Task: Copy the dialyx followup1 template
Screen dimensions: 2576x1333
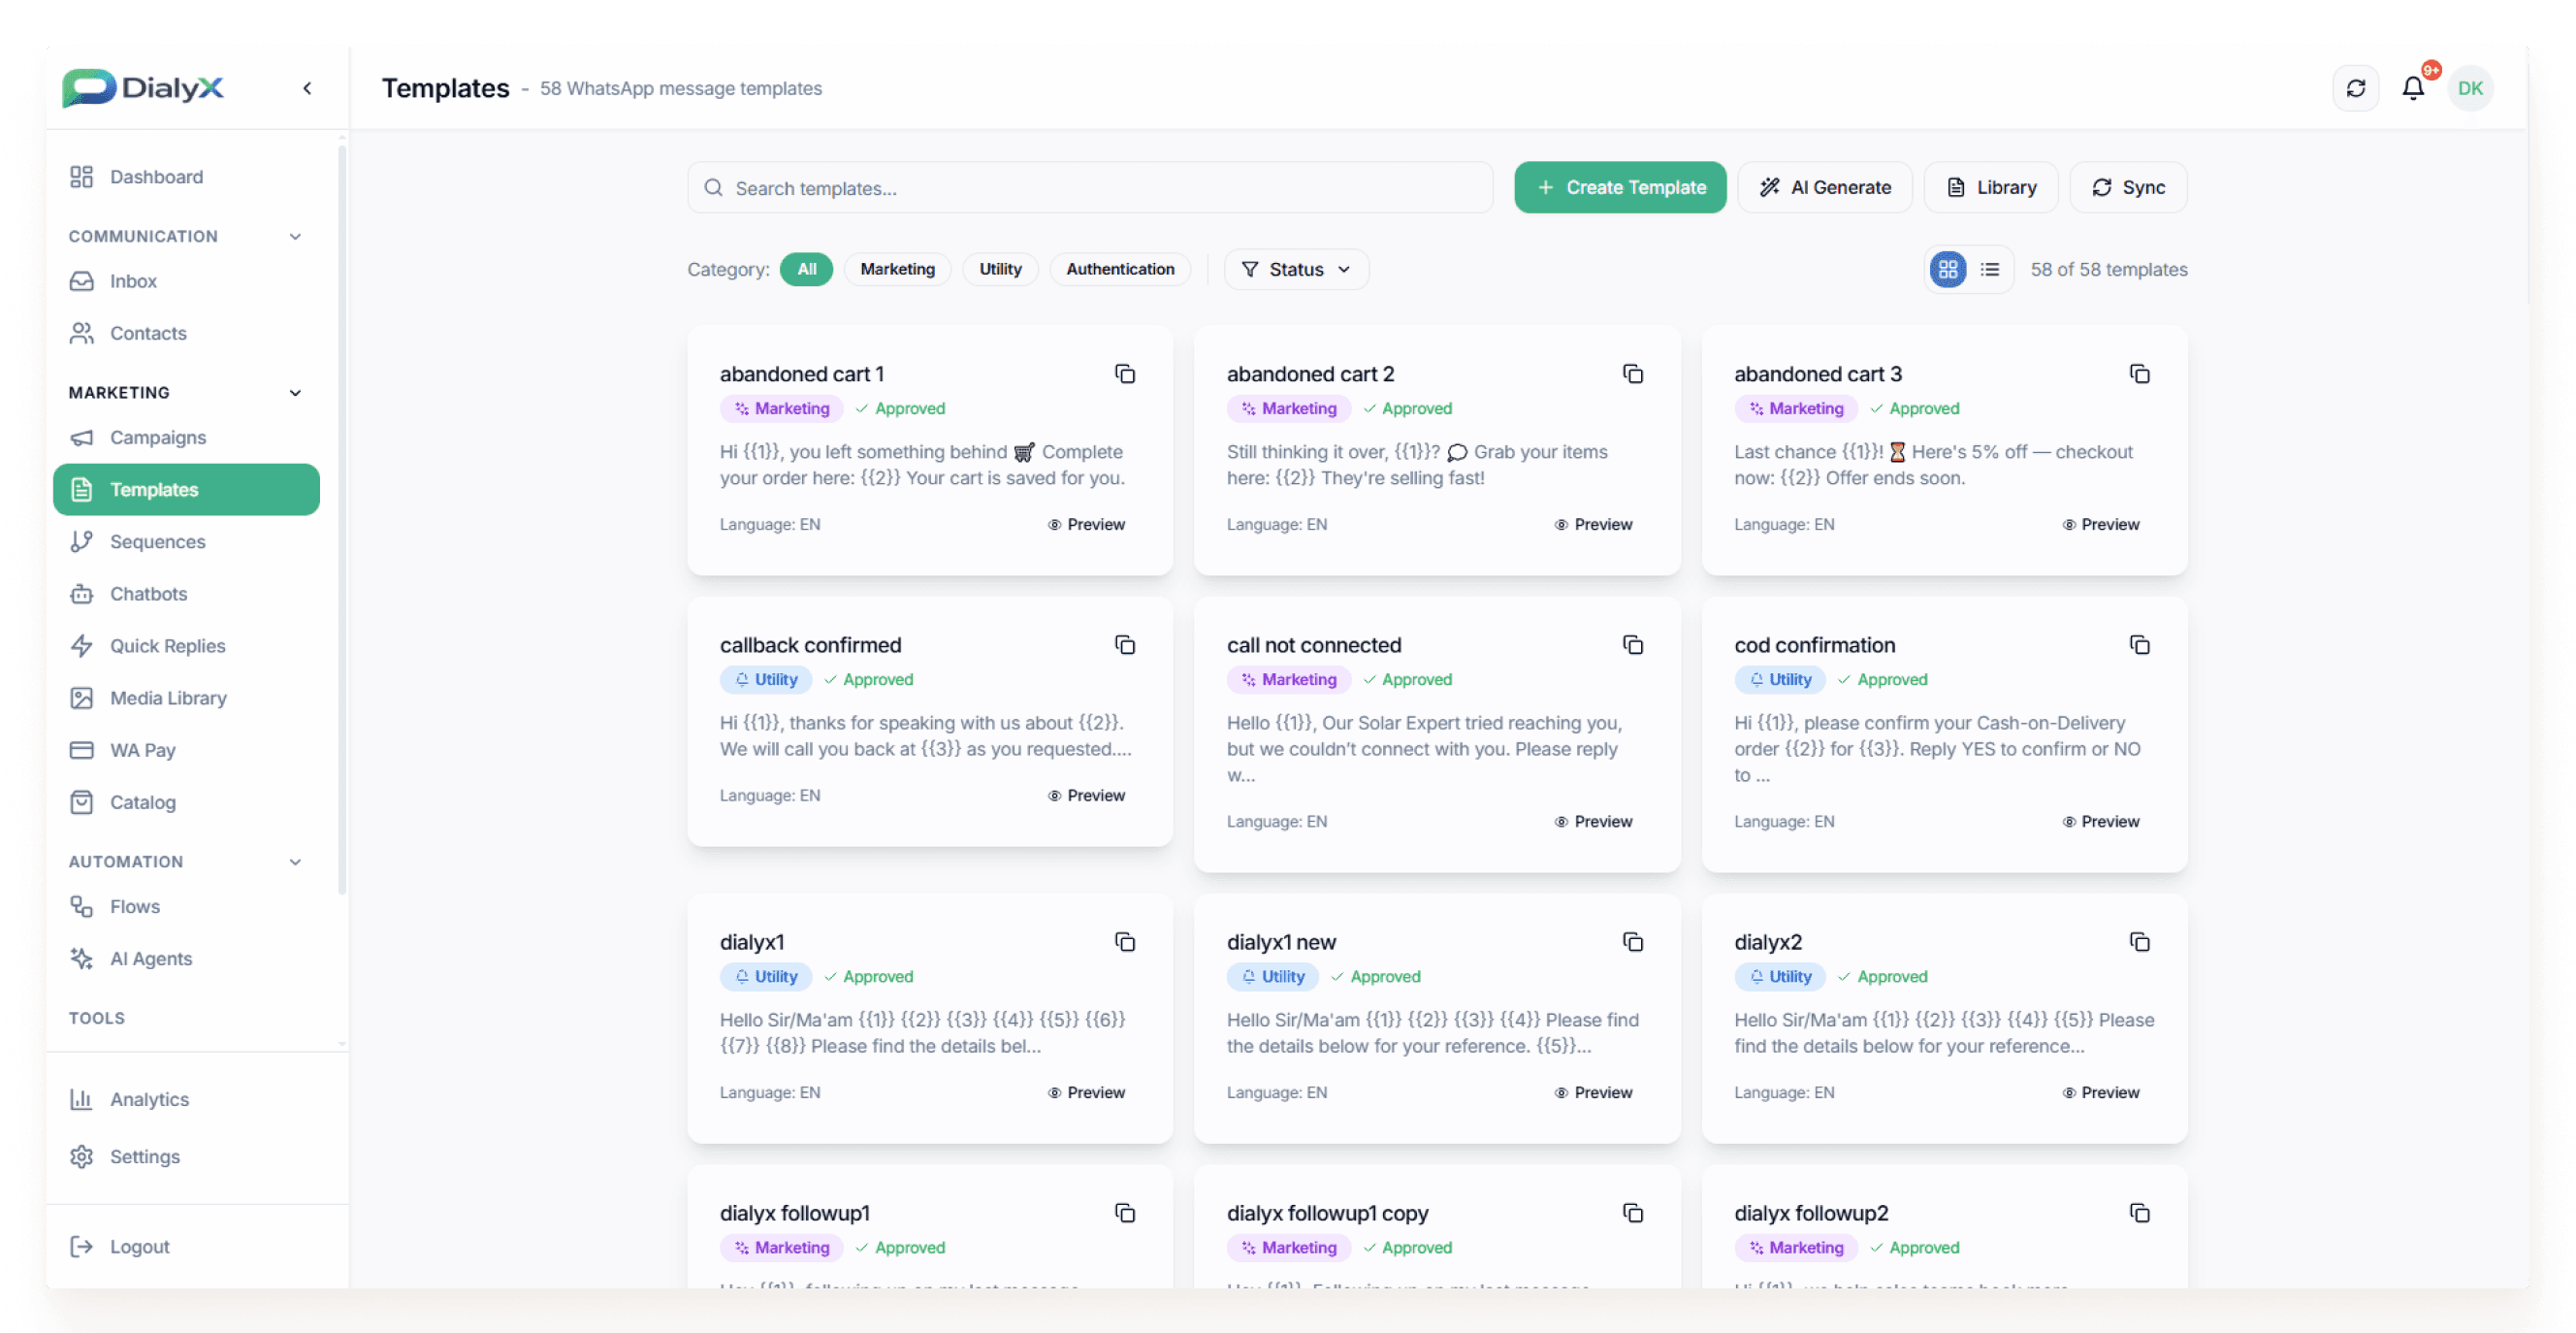Action: (x=1125, y=1213)
